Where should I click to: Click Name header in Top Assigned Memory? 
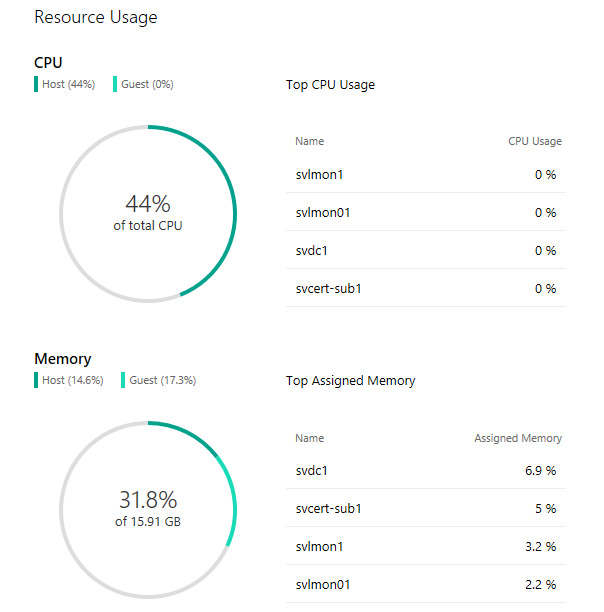[x=309, y=438]
